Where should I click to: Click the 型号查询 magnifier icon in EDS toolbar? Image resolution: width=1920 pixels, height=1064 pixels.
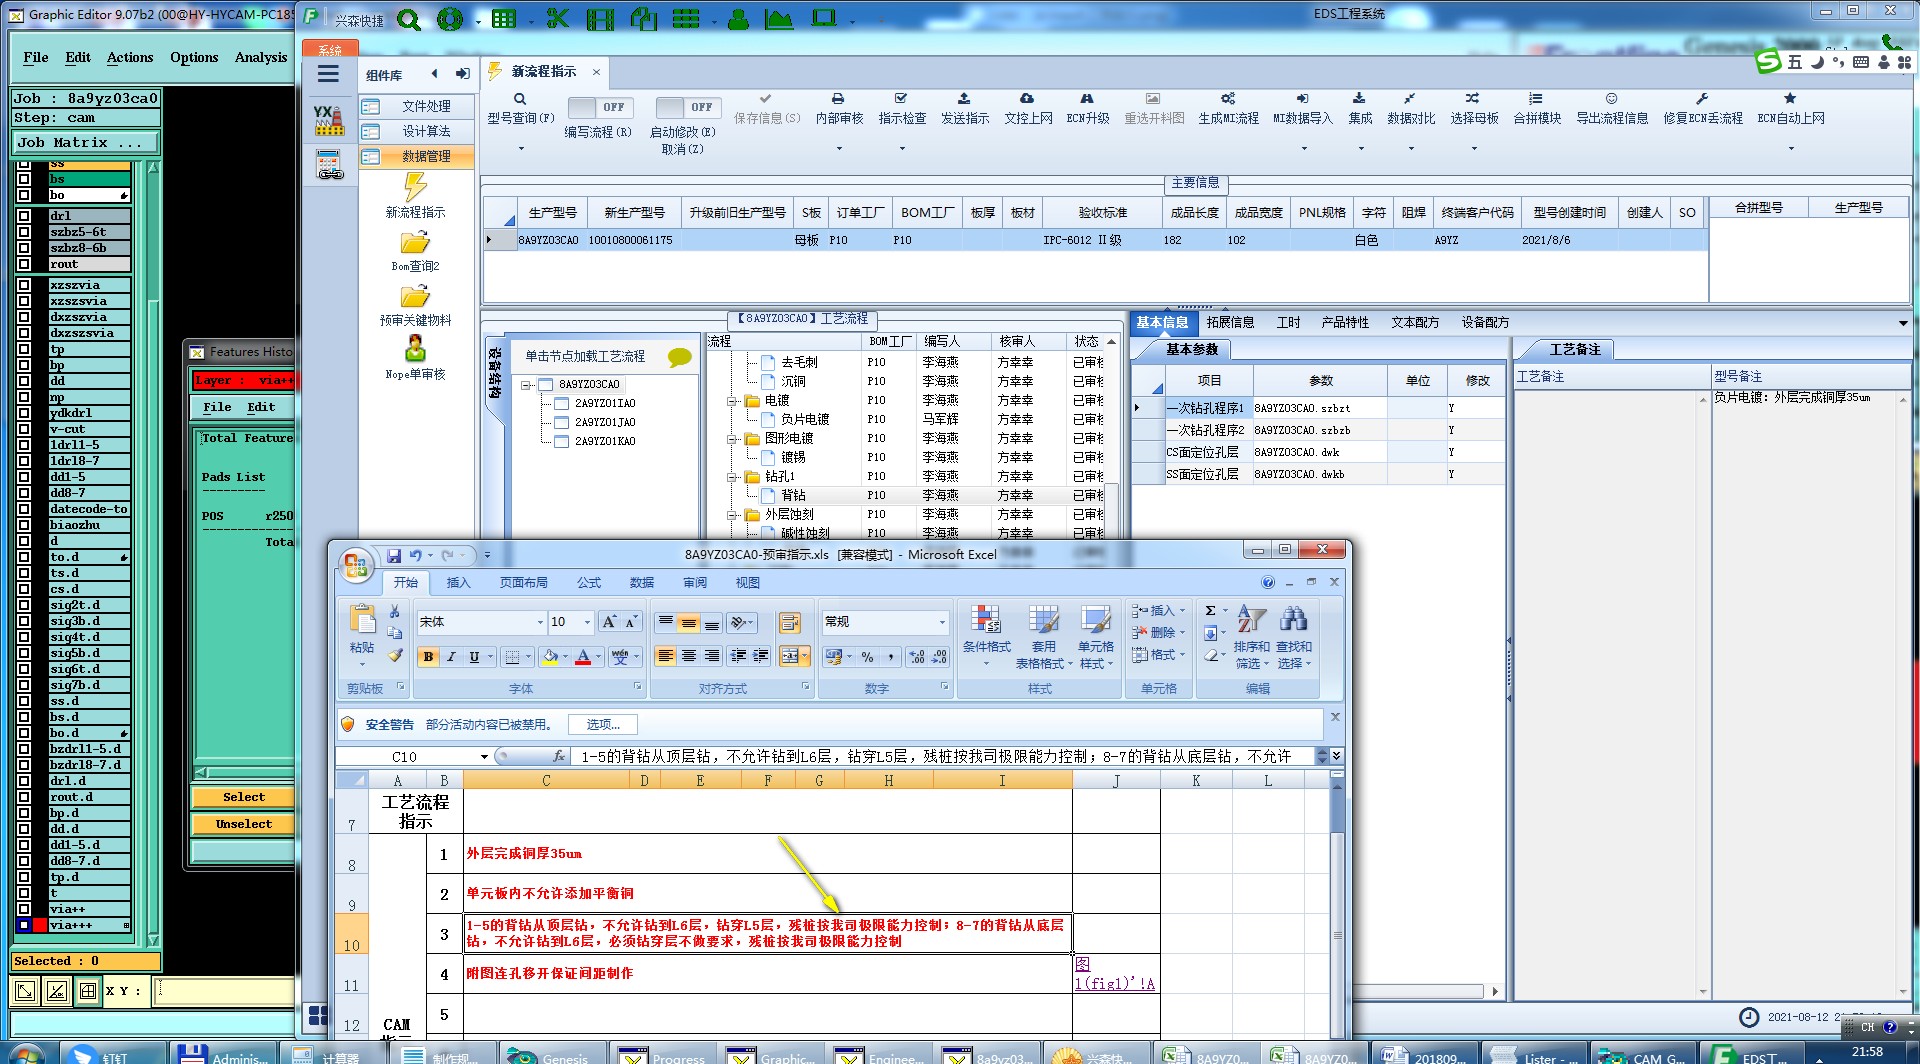[520, 99]
